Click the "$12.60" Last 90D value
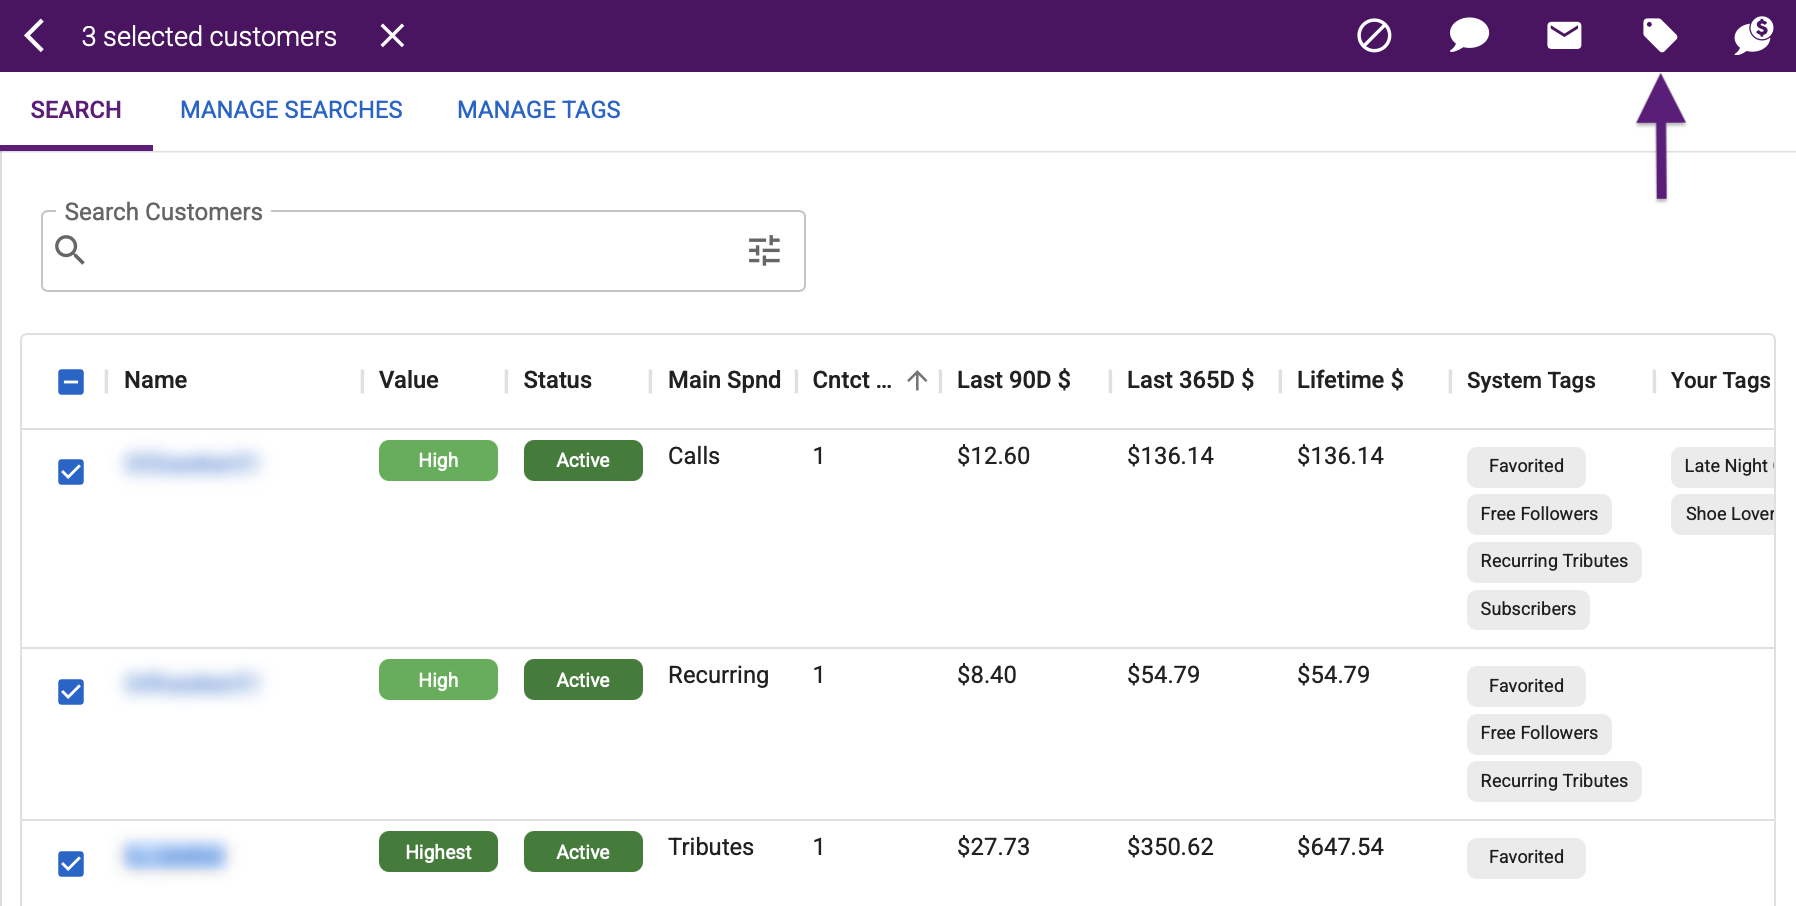The image size is (1796, 906). click(x=993, y=456)
